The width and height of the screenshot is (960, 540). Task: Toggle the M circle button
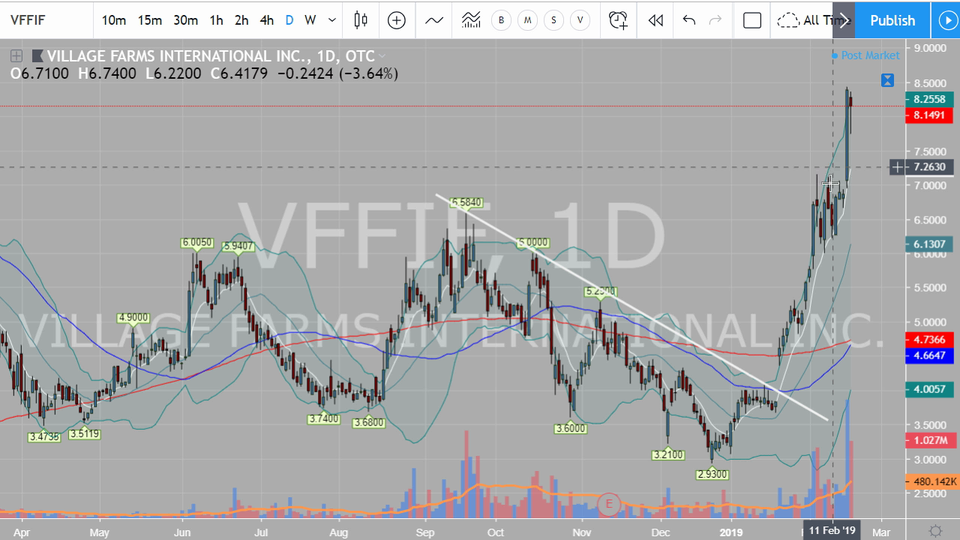click(527, 20)
